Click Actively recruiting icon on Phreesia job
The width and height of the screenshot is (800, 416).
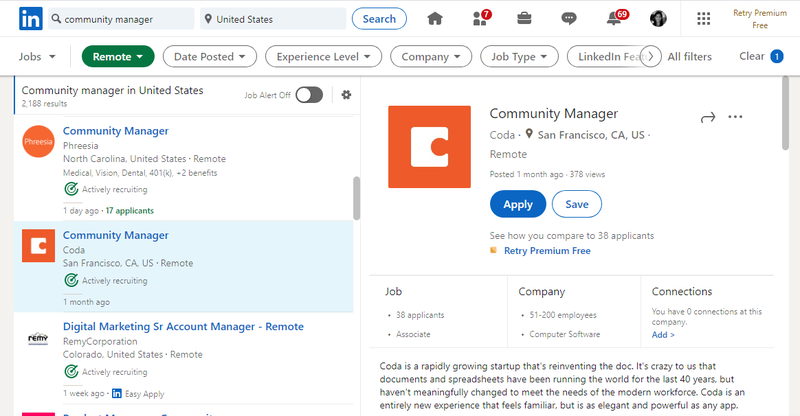coord(71,189)
